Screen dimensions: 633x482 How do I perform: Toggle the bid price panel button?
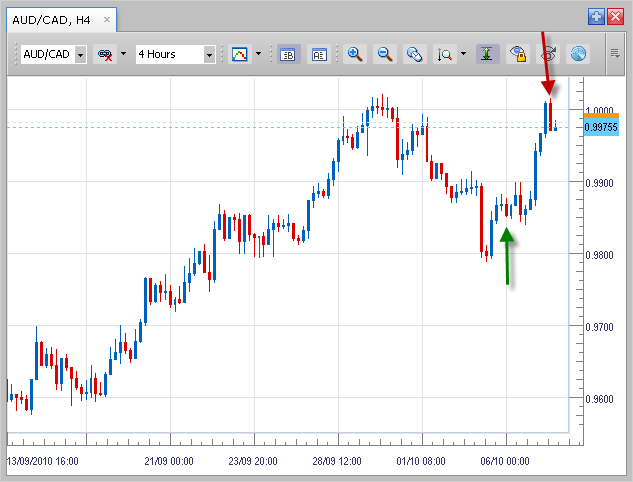click(288, 54)
